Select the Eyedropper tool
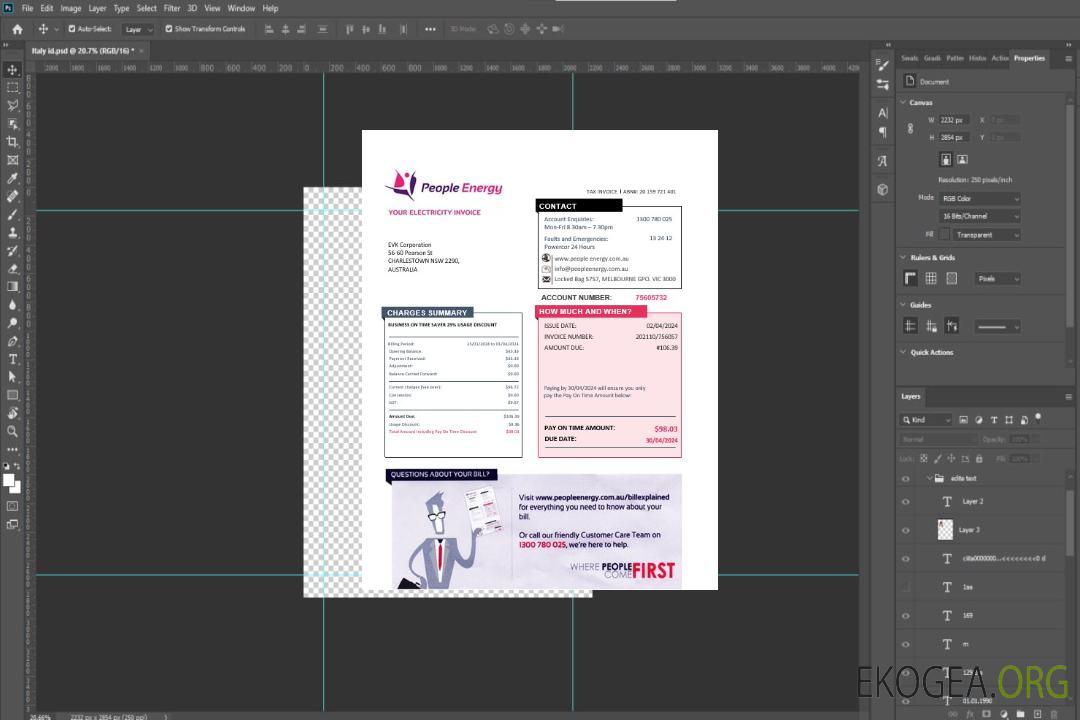 coord(13,178)
